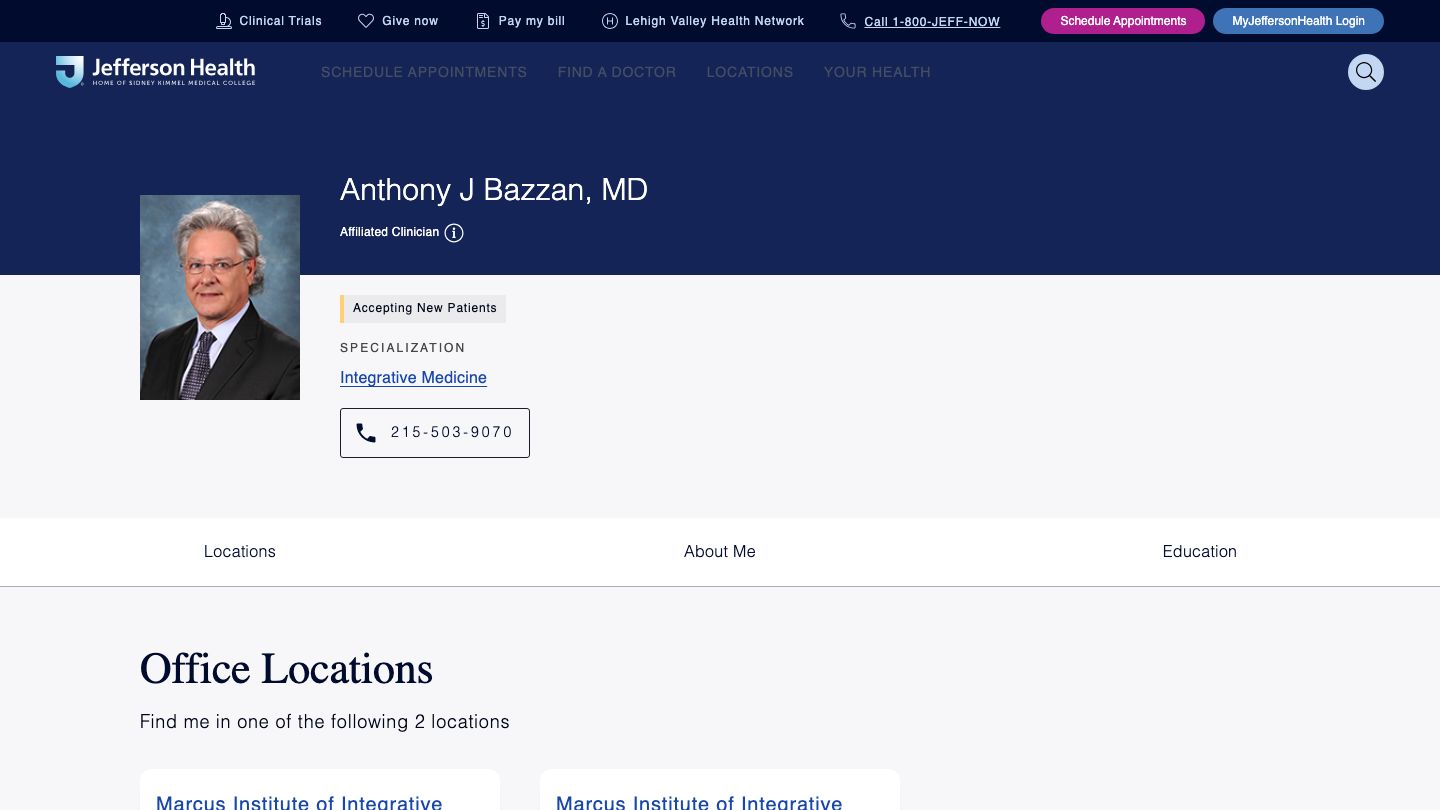1440x810 pixels.
Task: Open the search magnifier icon
Action: pyautogui.click(x=1366, y=72)
